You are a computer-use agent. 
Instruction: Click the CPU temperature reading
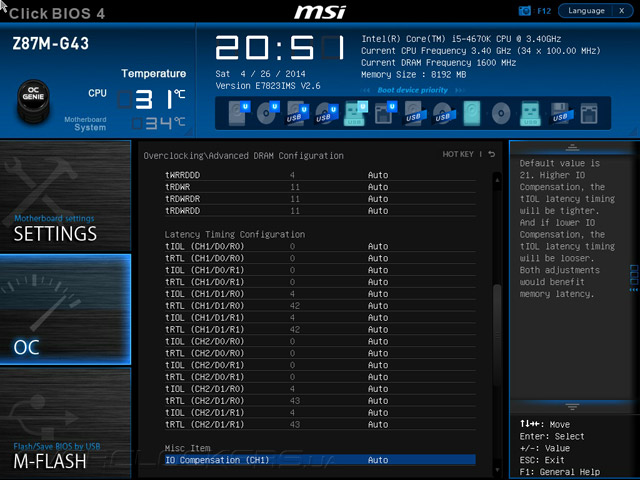(x=151, y=99)
